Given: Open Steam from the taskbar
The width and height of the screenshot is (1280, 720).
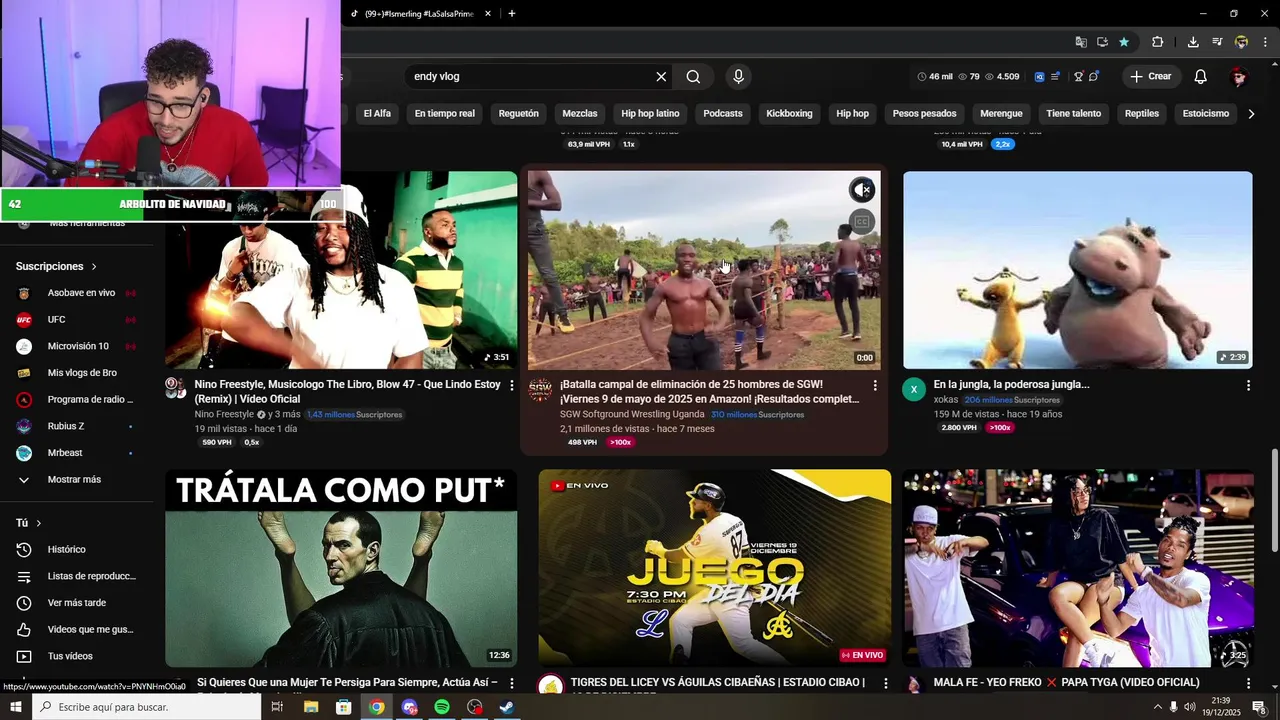Looking at the screenshot, I should tap(507, 707).
